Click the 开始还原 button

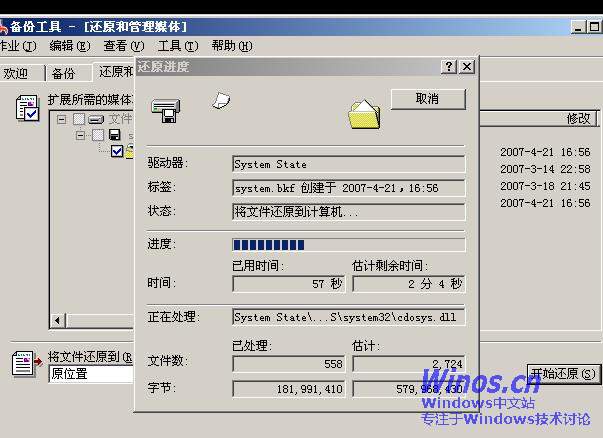(564, 374)
